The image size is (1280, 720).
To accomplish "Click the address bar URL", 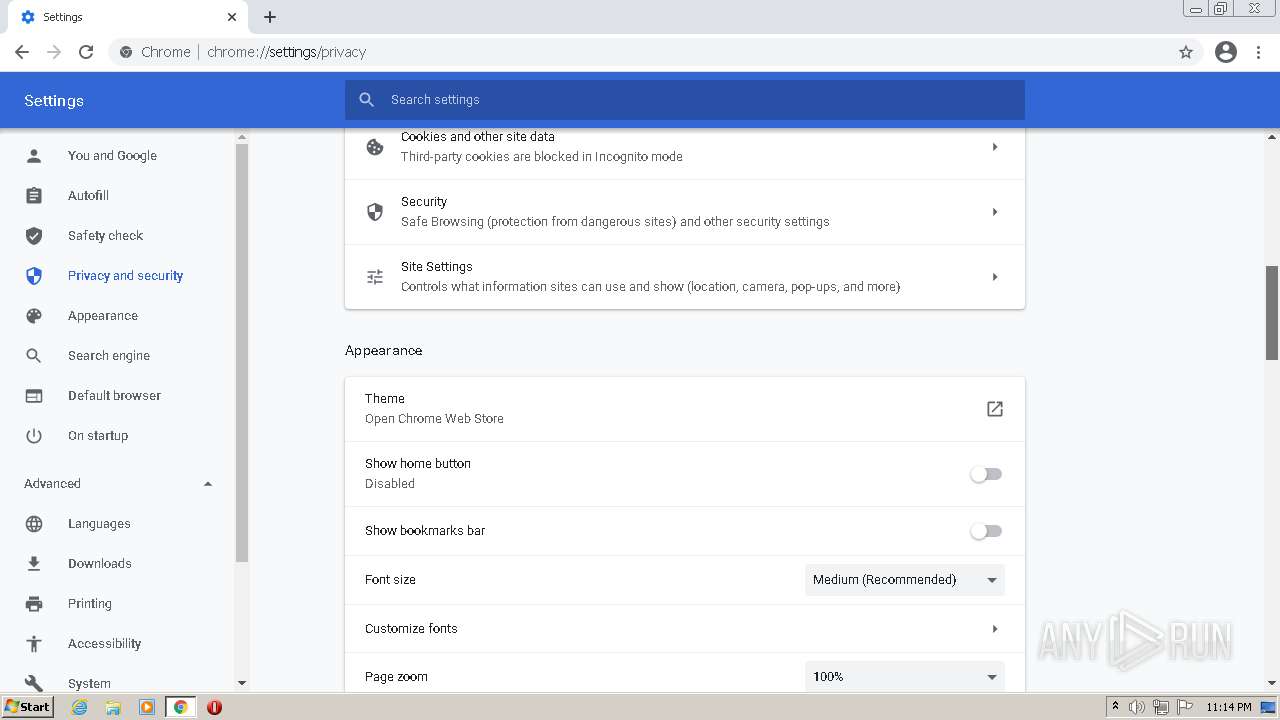I will coord(286,52).
